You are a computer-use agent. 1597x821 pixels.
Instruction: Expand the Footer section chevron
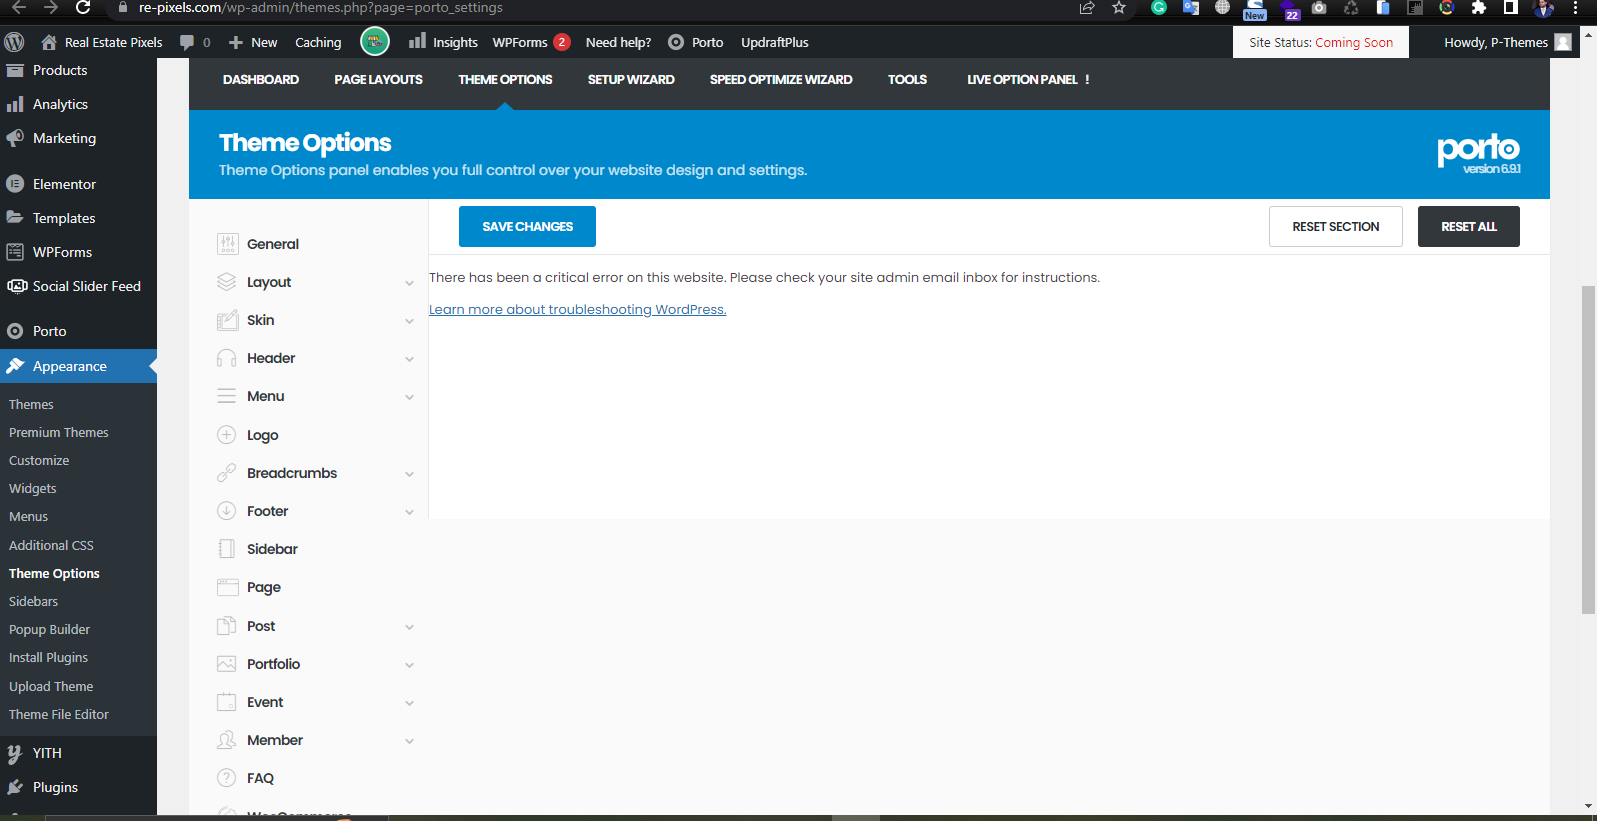(409, 512)
